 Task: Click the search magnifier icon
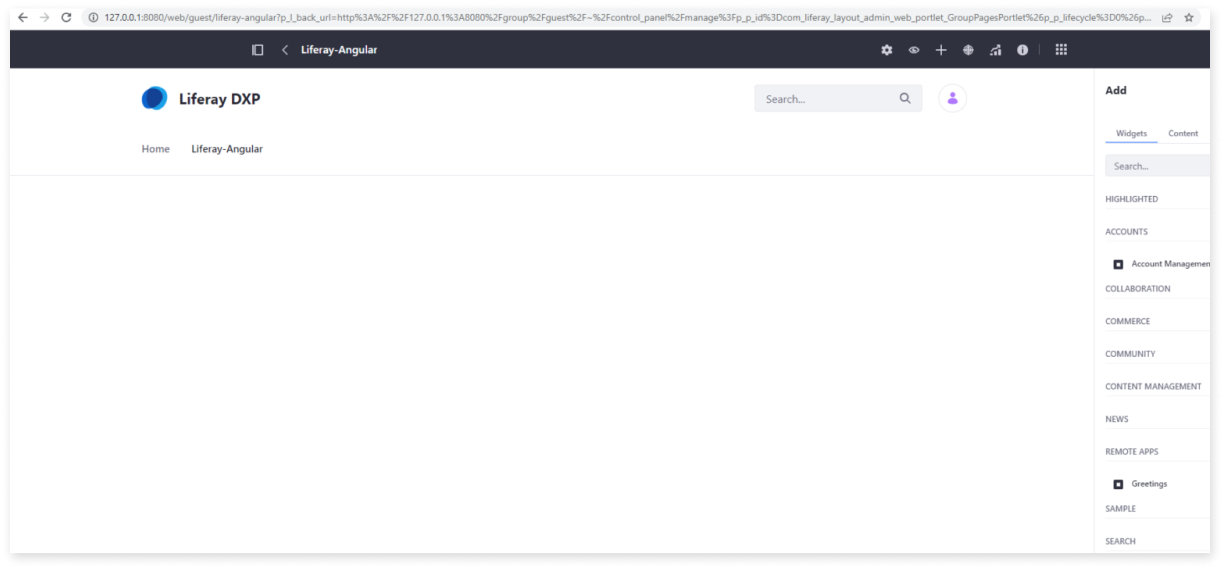point(905,98)
